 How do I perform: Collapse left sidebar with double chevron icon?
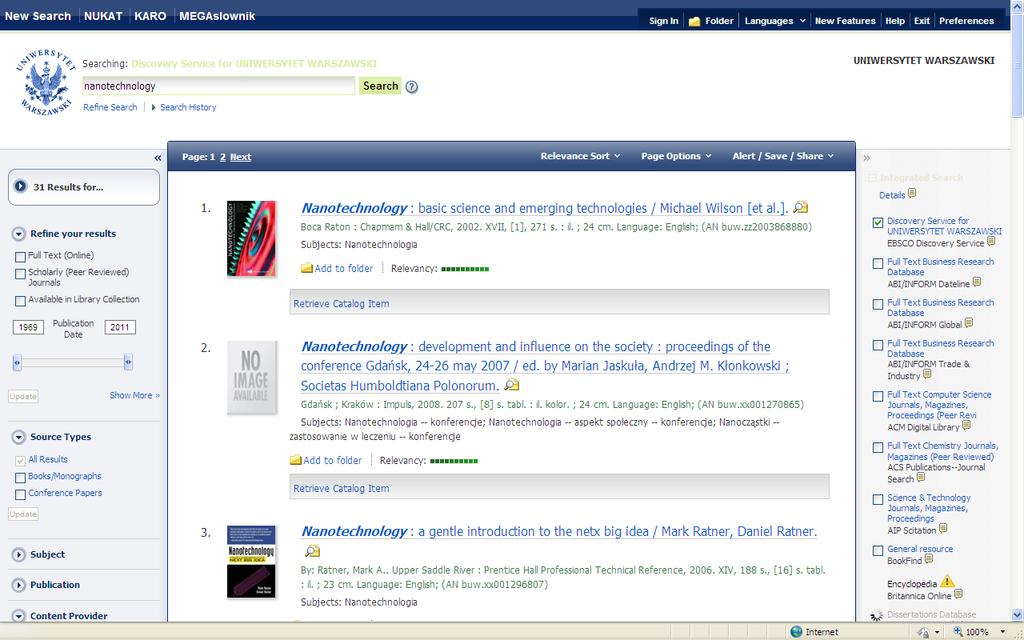157,158
